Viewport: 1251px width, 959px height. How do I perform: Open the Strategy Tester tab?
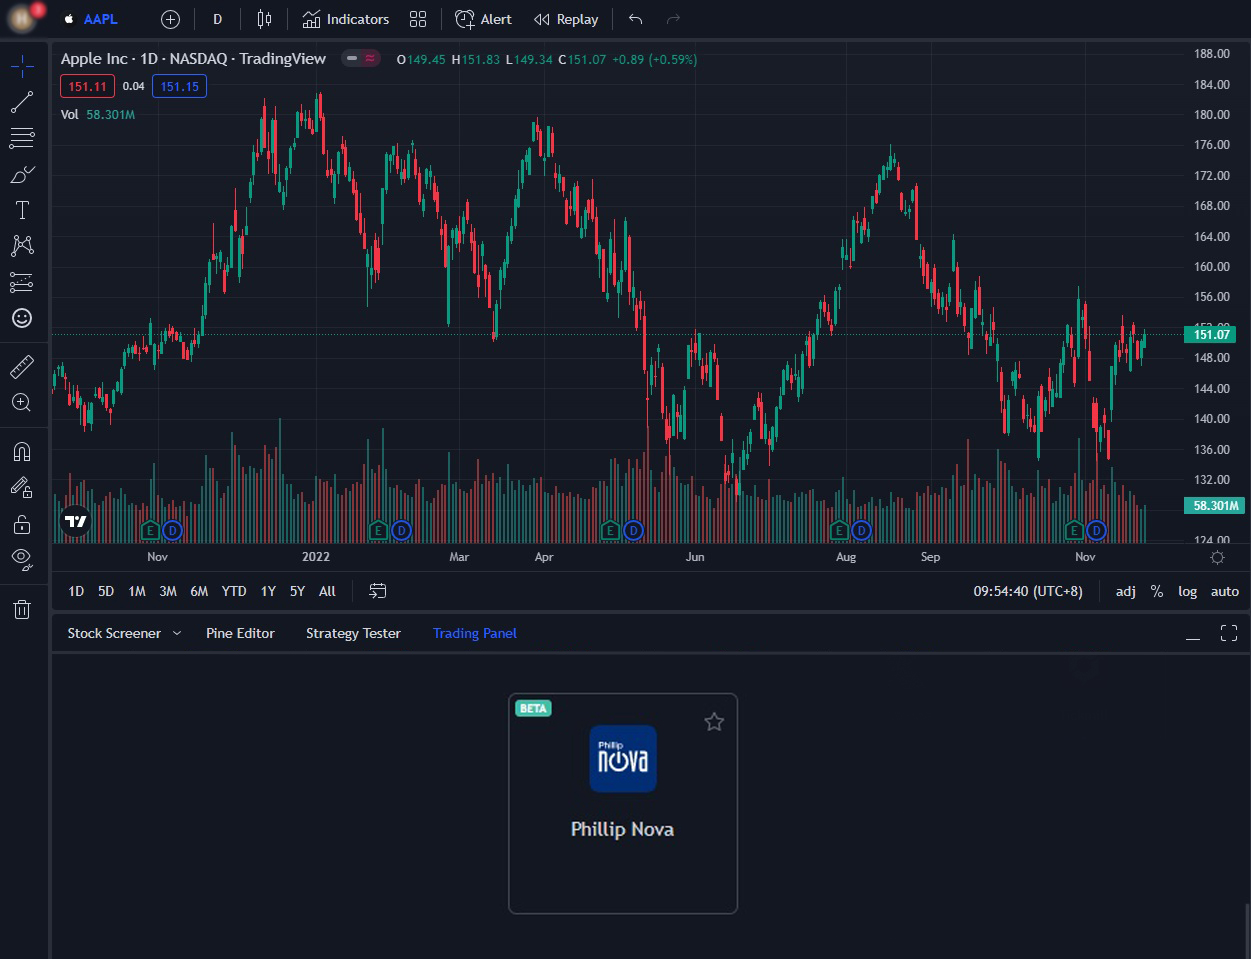pyautogui.click(x=353, y=633)
